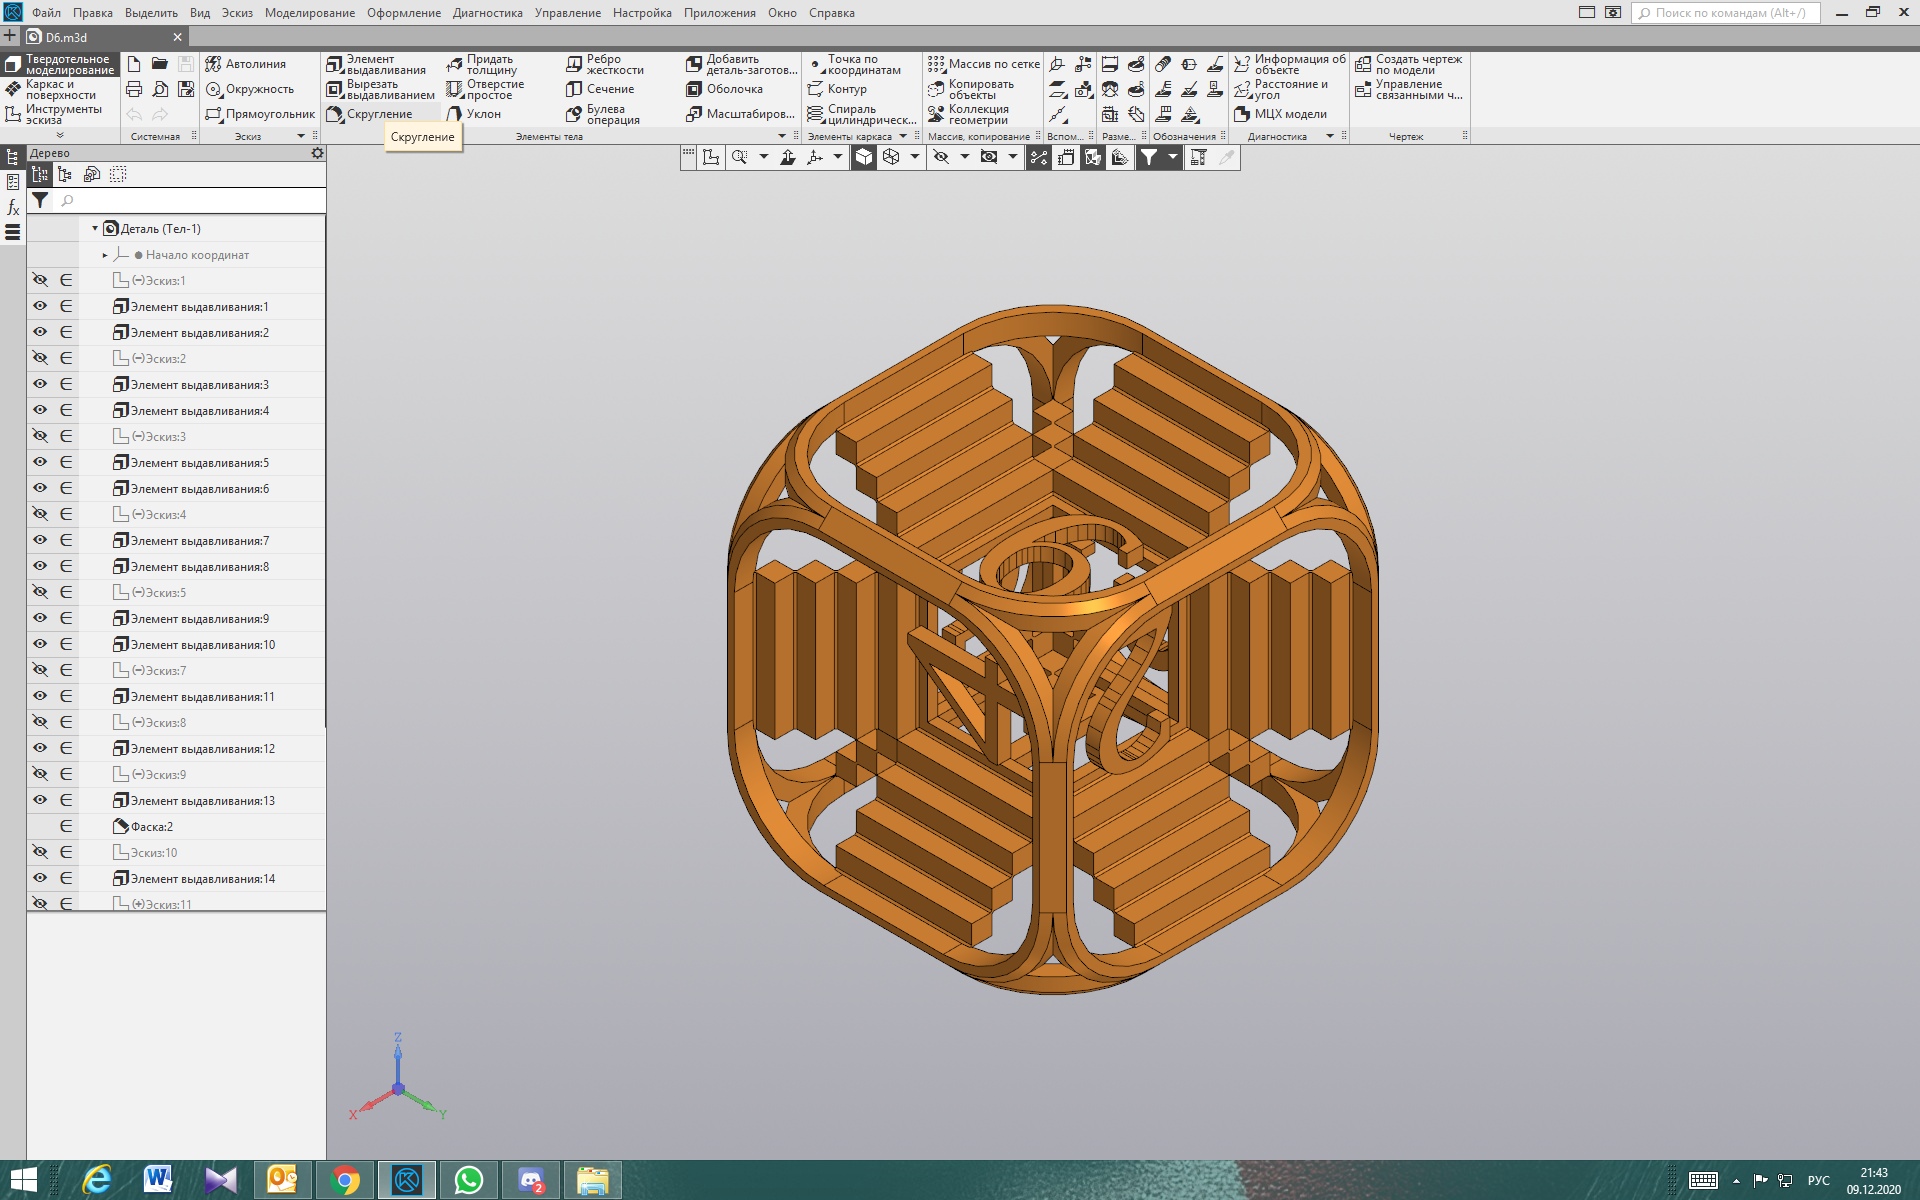Open the Приложения menu
The image size is (1920, 1200).
tap(719, 13)
